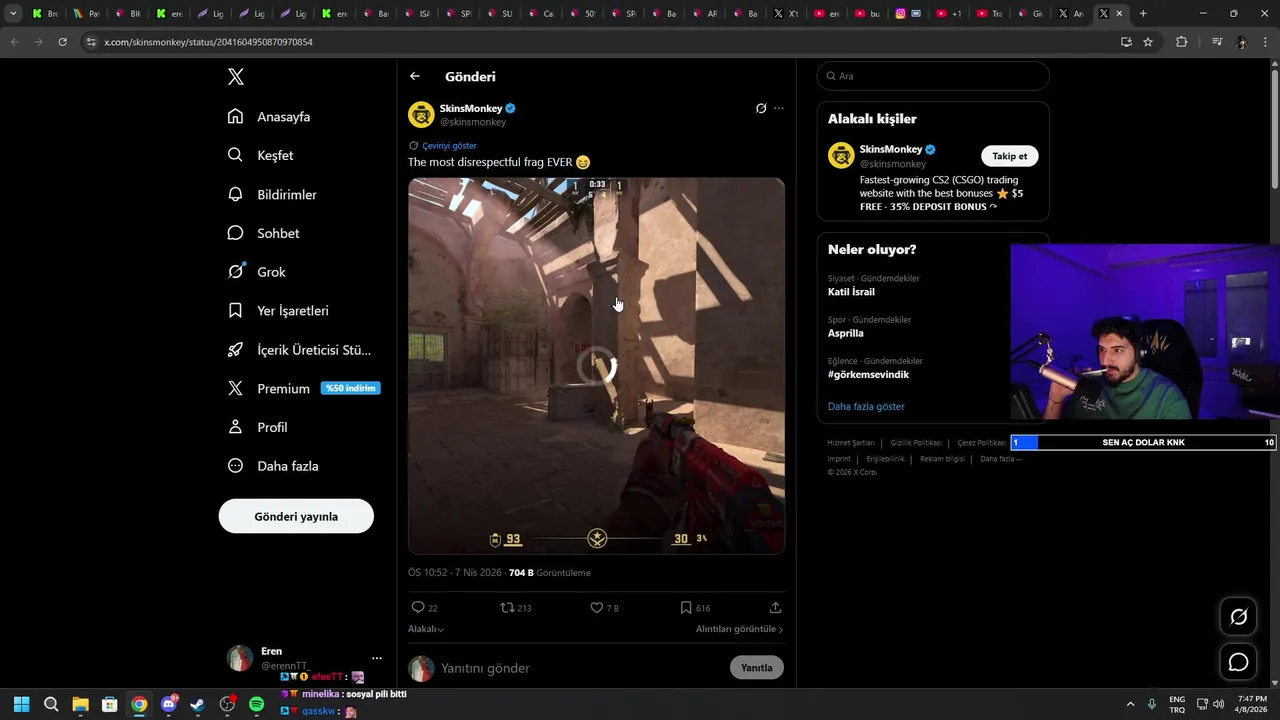Screen dimensions: 1280x720
Task: Open Chrome media control icon
Action: 1217,42
